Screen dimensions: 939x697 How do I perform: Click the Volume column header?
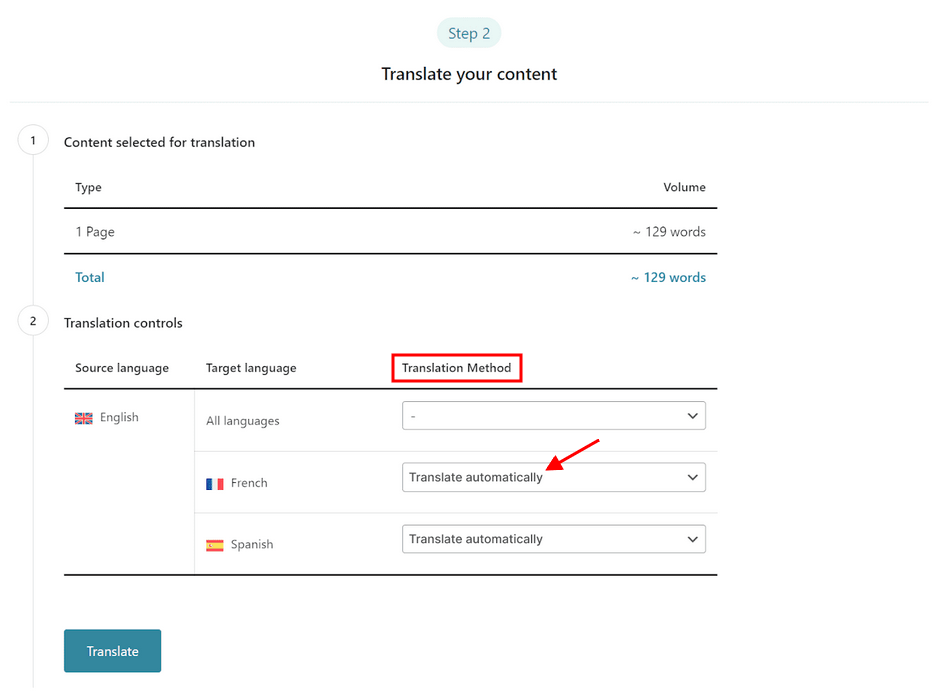coord(684,187)
